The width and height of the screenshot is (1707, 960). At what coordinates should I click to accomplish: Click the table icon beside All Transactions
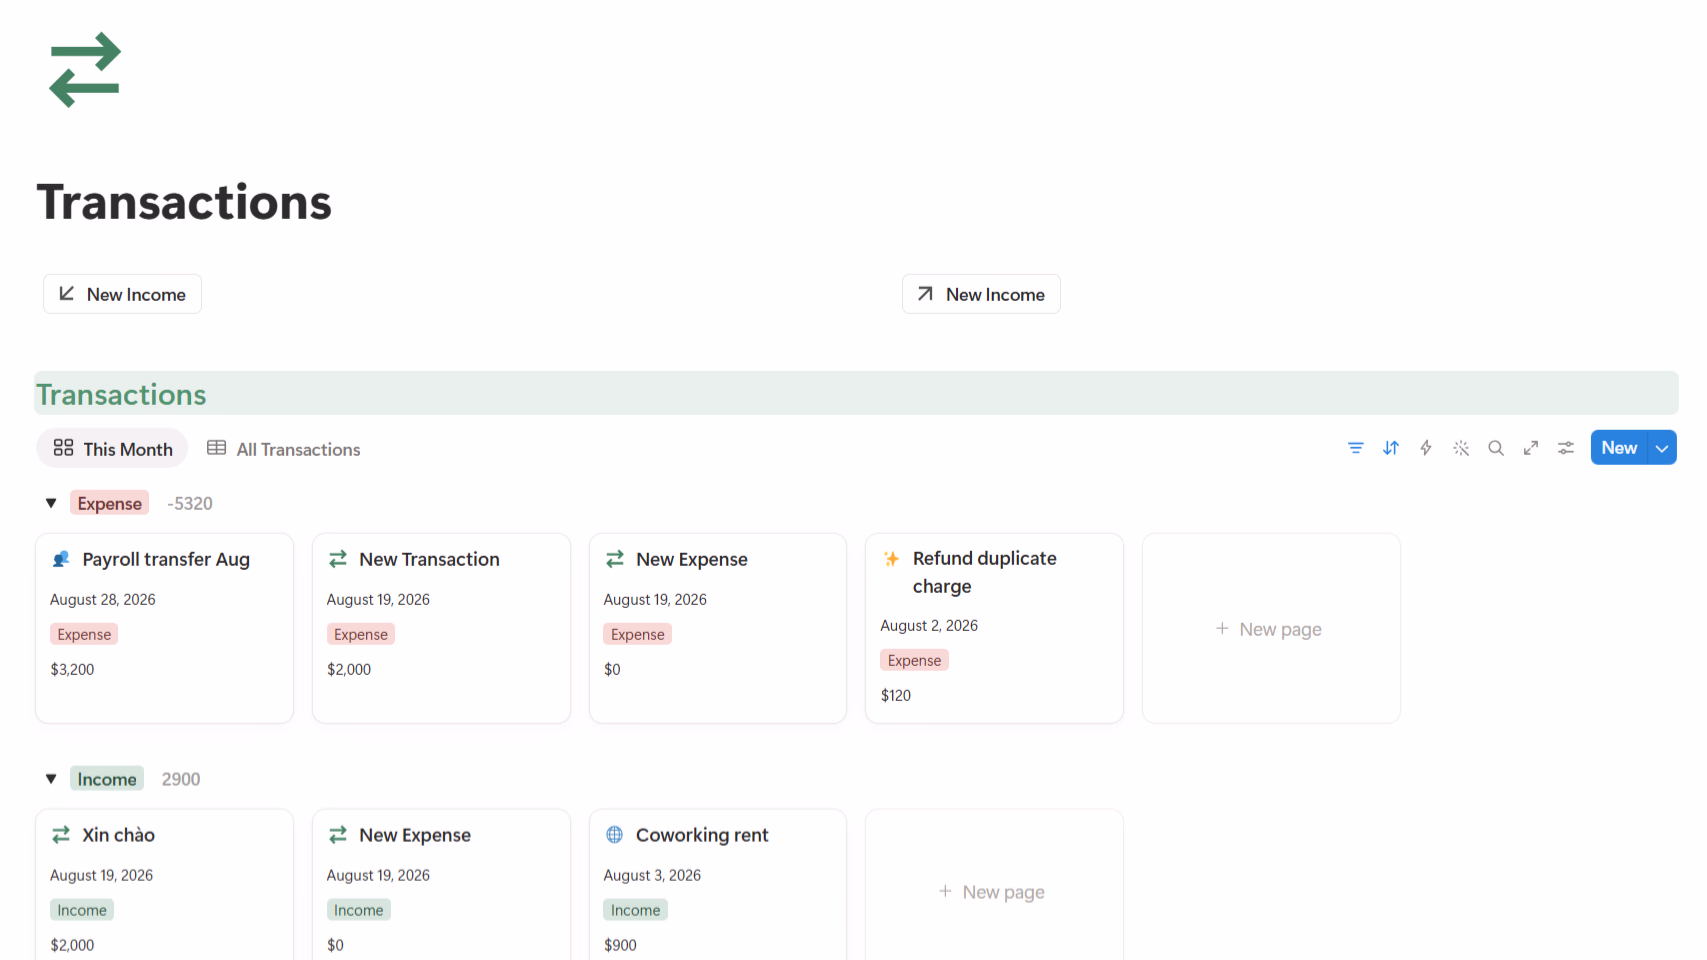[216, 448]
